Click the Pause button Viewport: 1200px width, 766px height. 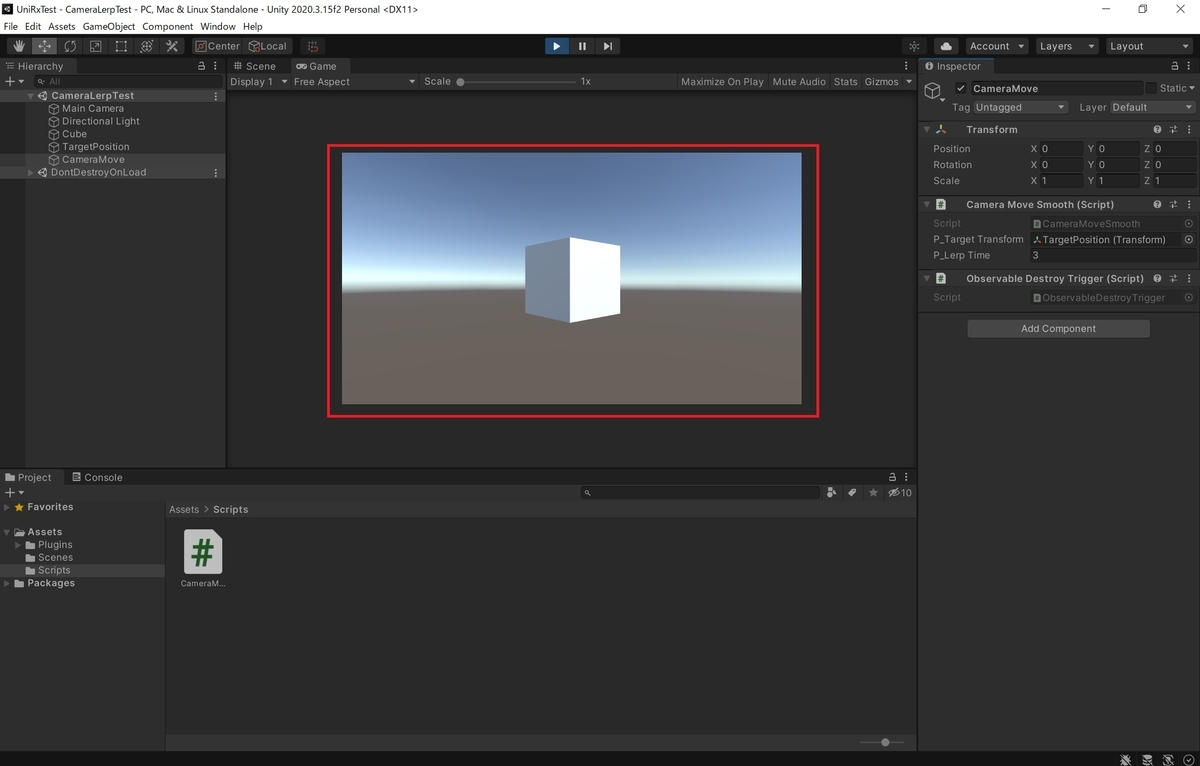point(582,46)
